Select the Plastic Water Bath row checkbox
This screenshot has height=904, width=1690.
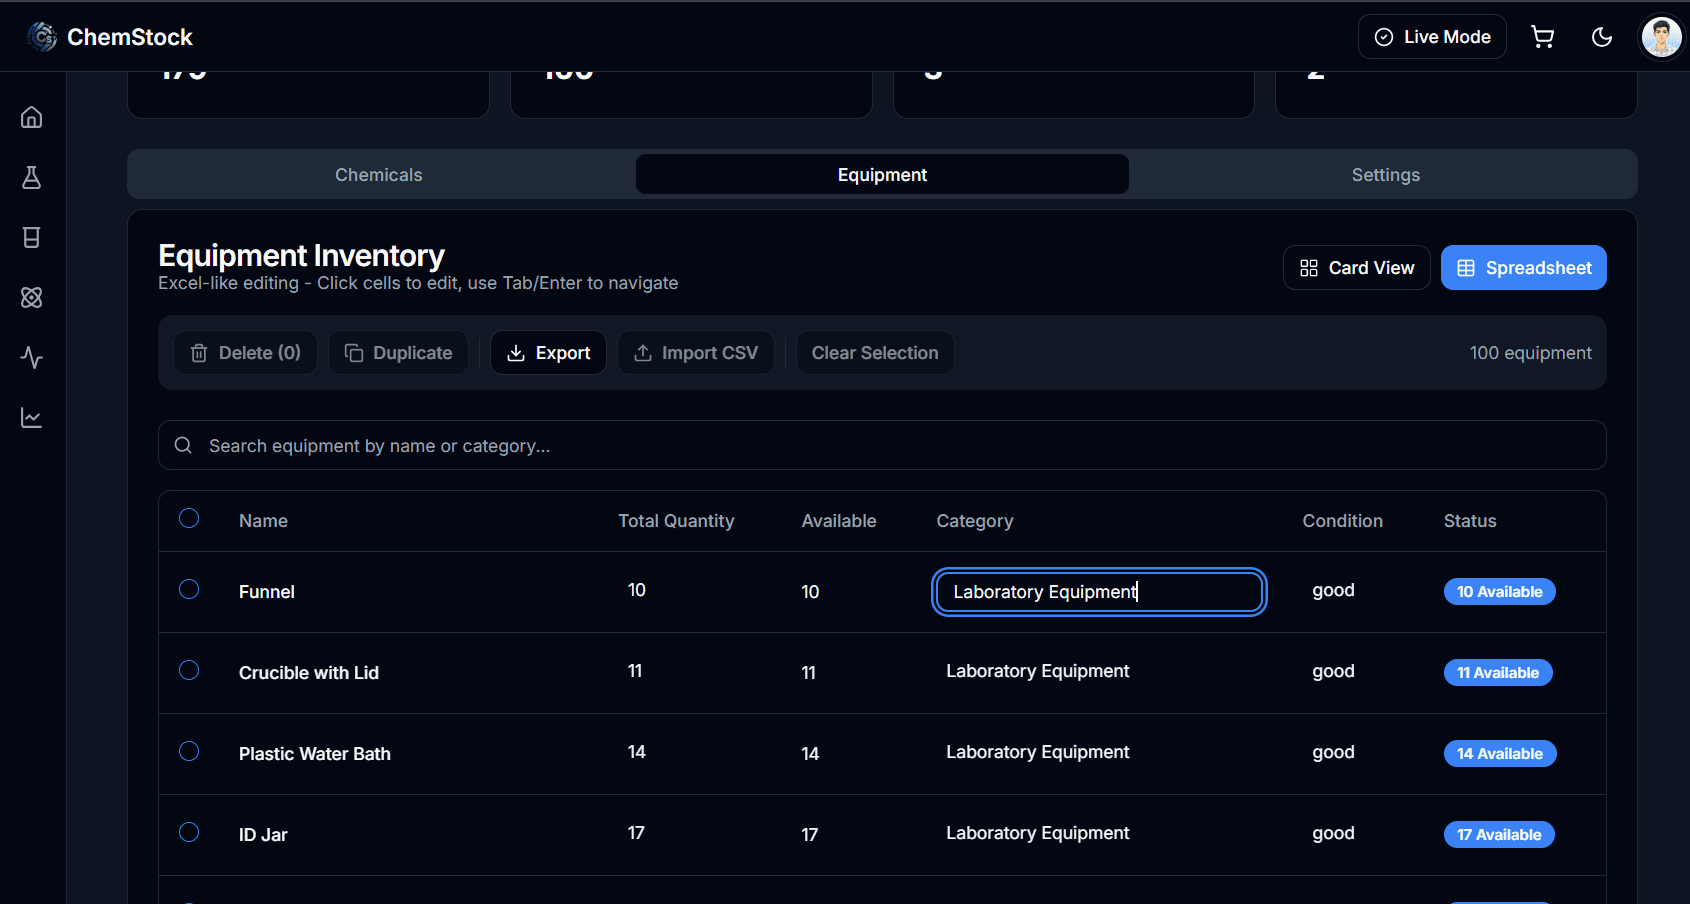[x=189, y=751]
